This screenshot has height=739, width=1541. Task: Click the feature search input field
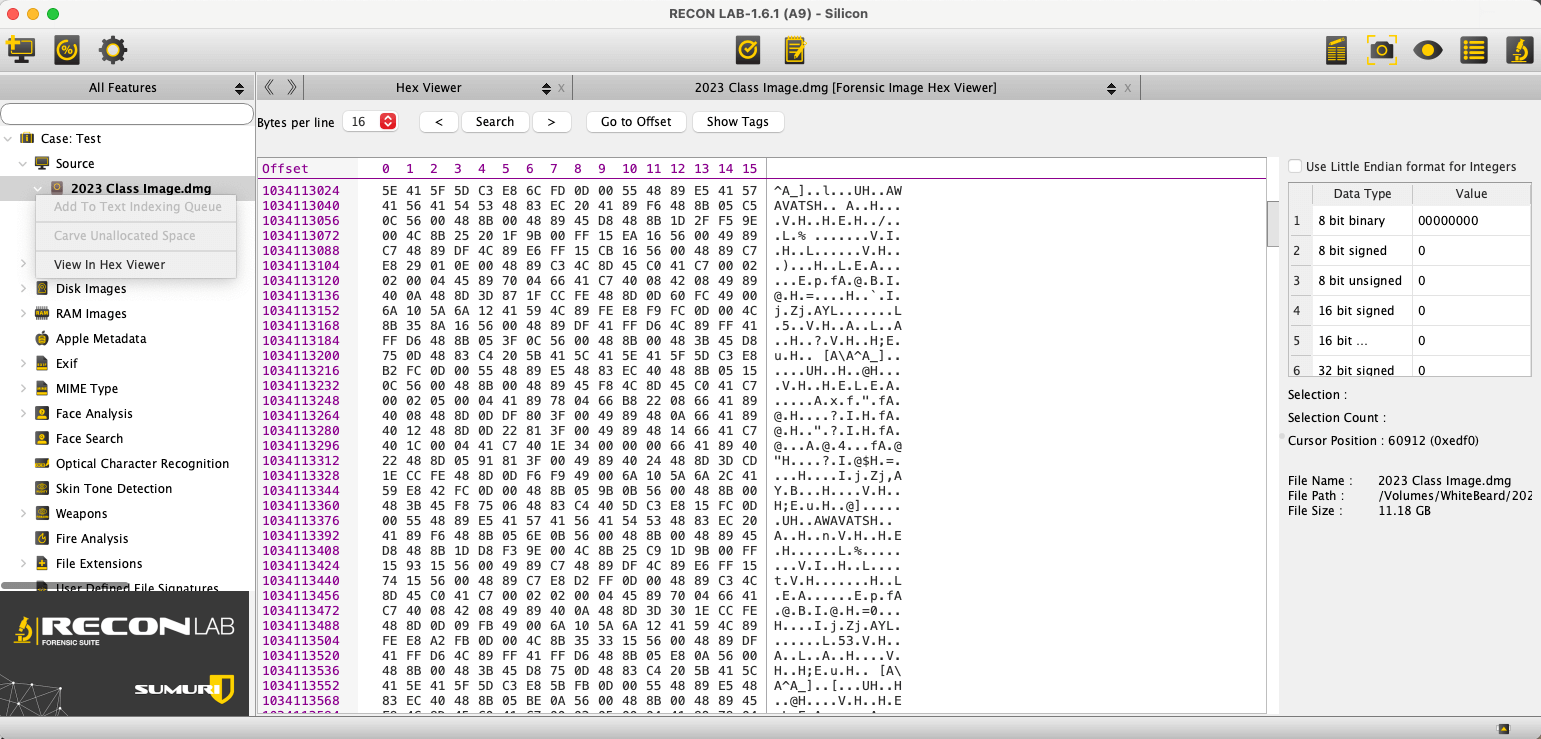point(127,114)
